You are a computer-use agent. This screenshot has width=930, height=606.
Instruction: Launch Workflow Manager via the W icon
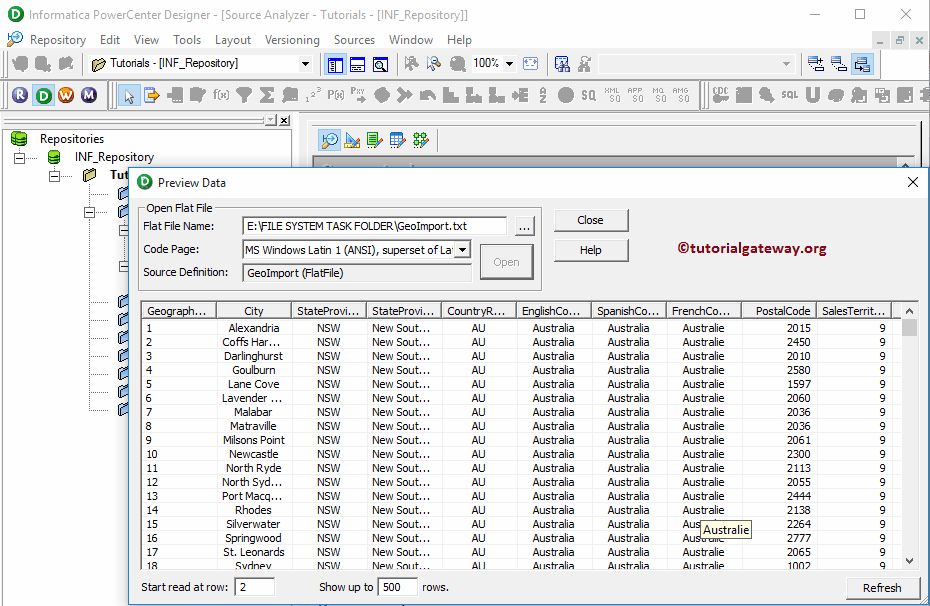[x=66, y=95]
